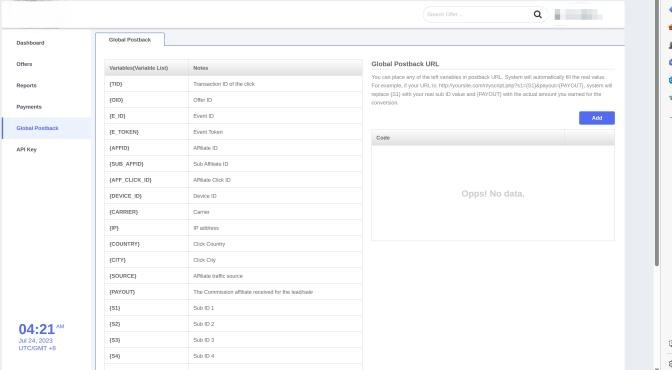Screen dimensions: 672x370
Task: Select the {E_TOKEN} variable cell
Action: [147, 132]
